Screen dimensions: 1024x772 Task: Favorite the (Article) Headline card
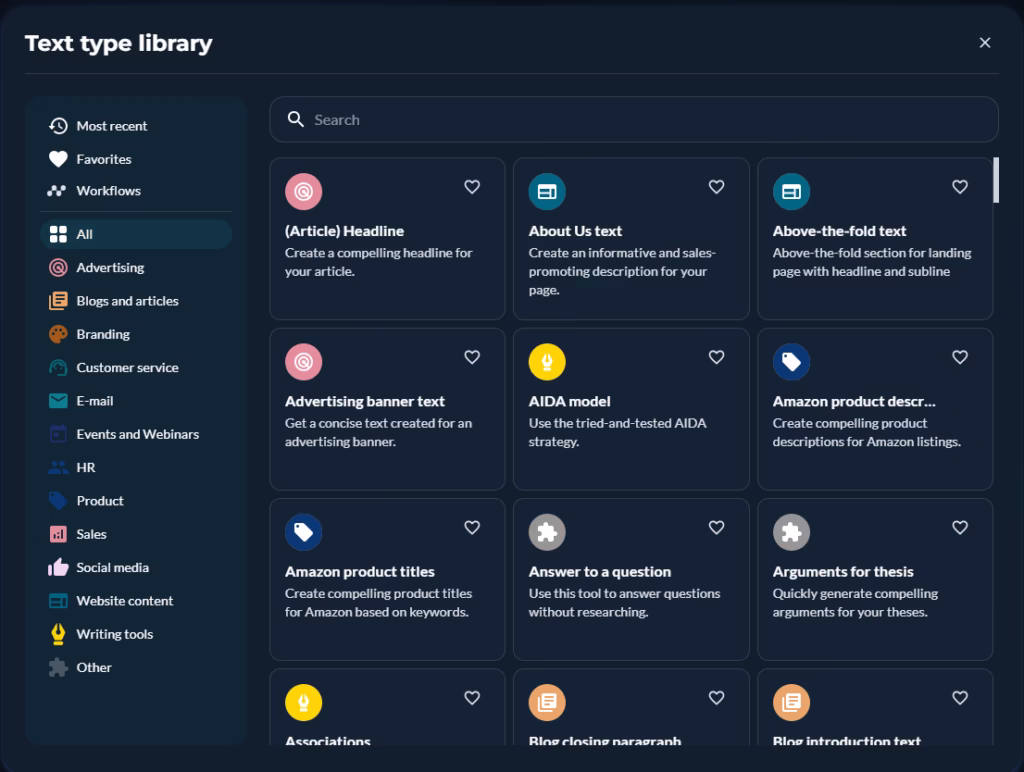tap(472, 187)
